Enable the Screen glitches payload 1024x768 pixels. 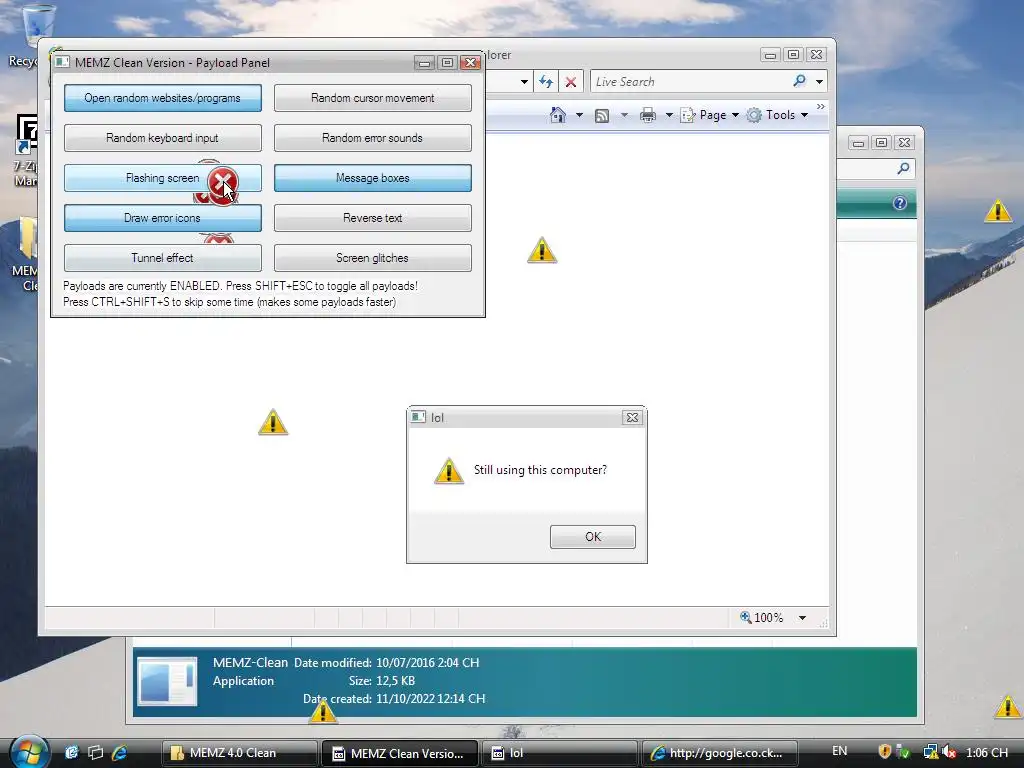point(372,257)
